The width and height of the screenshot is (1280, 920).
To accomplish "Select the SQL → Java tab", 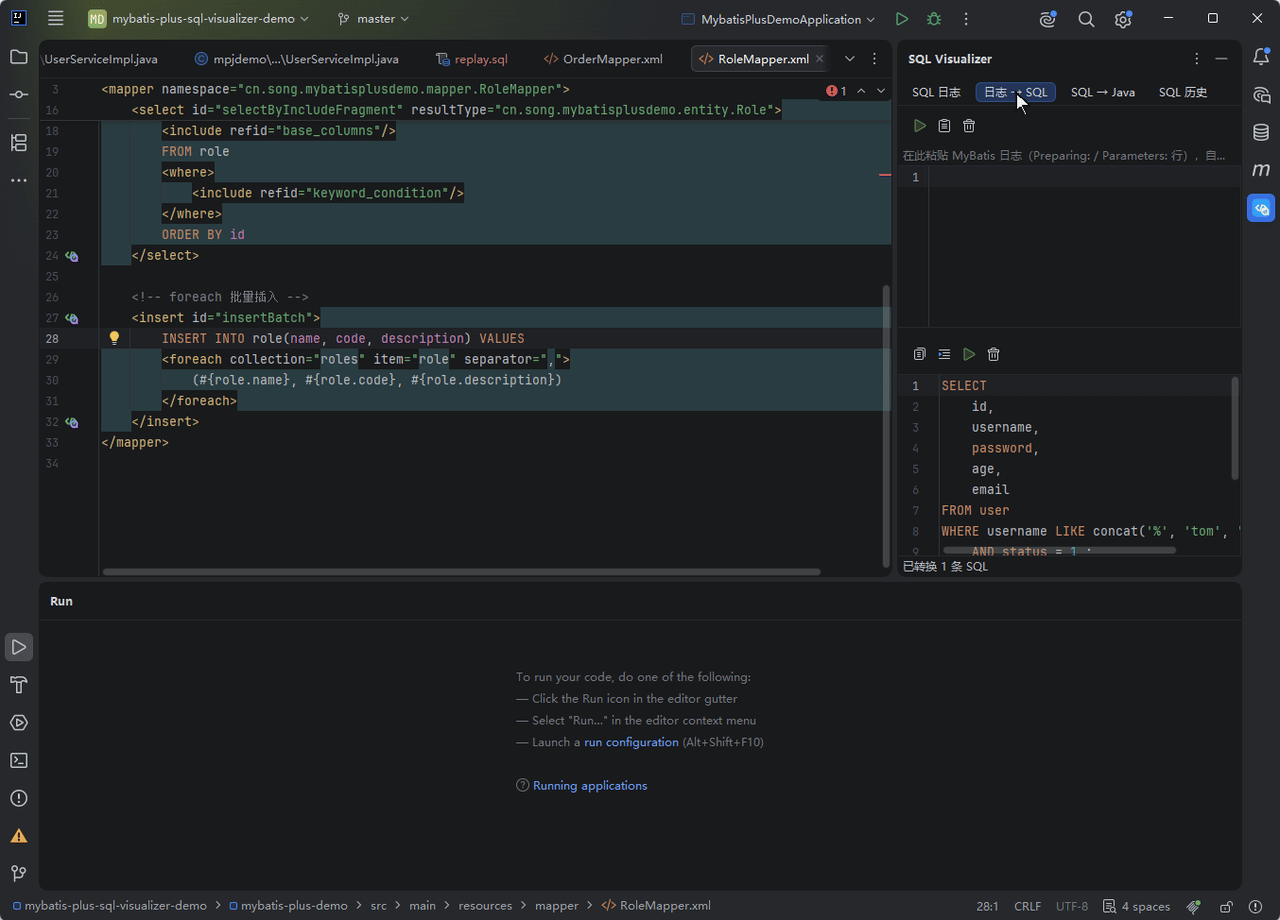I will [1103, 92].
